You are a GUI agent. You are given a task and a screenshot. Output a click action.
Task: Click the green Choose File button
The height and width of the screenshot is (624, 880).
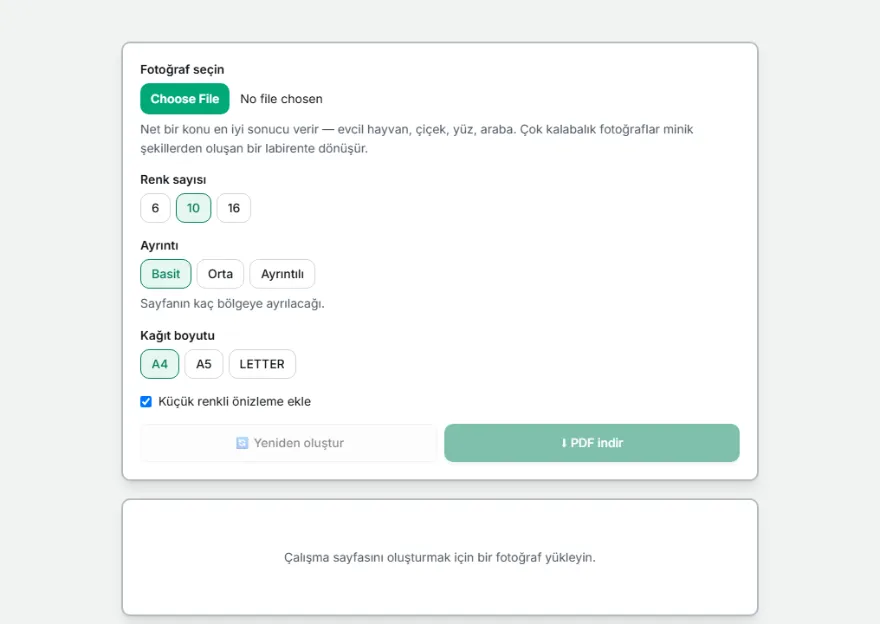tap(185, 99)
